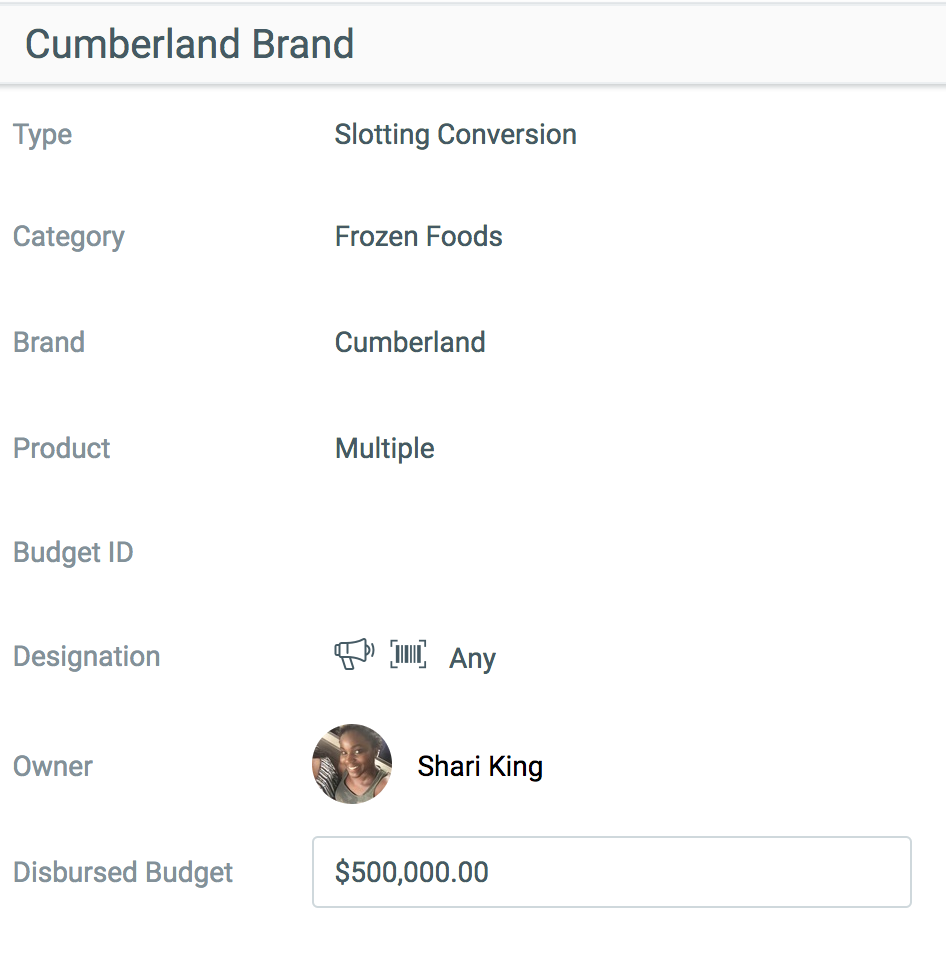Click the Cumberland Brand header title
Screen dimensions: 946x956
click(190, 44)
